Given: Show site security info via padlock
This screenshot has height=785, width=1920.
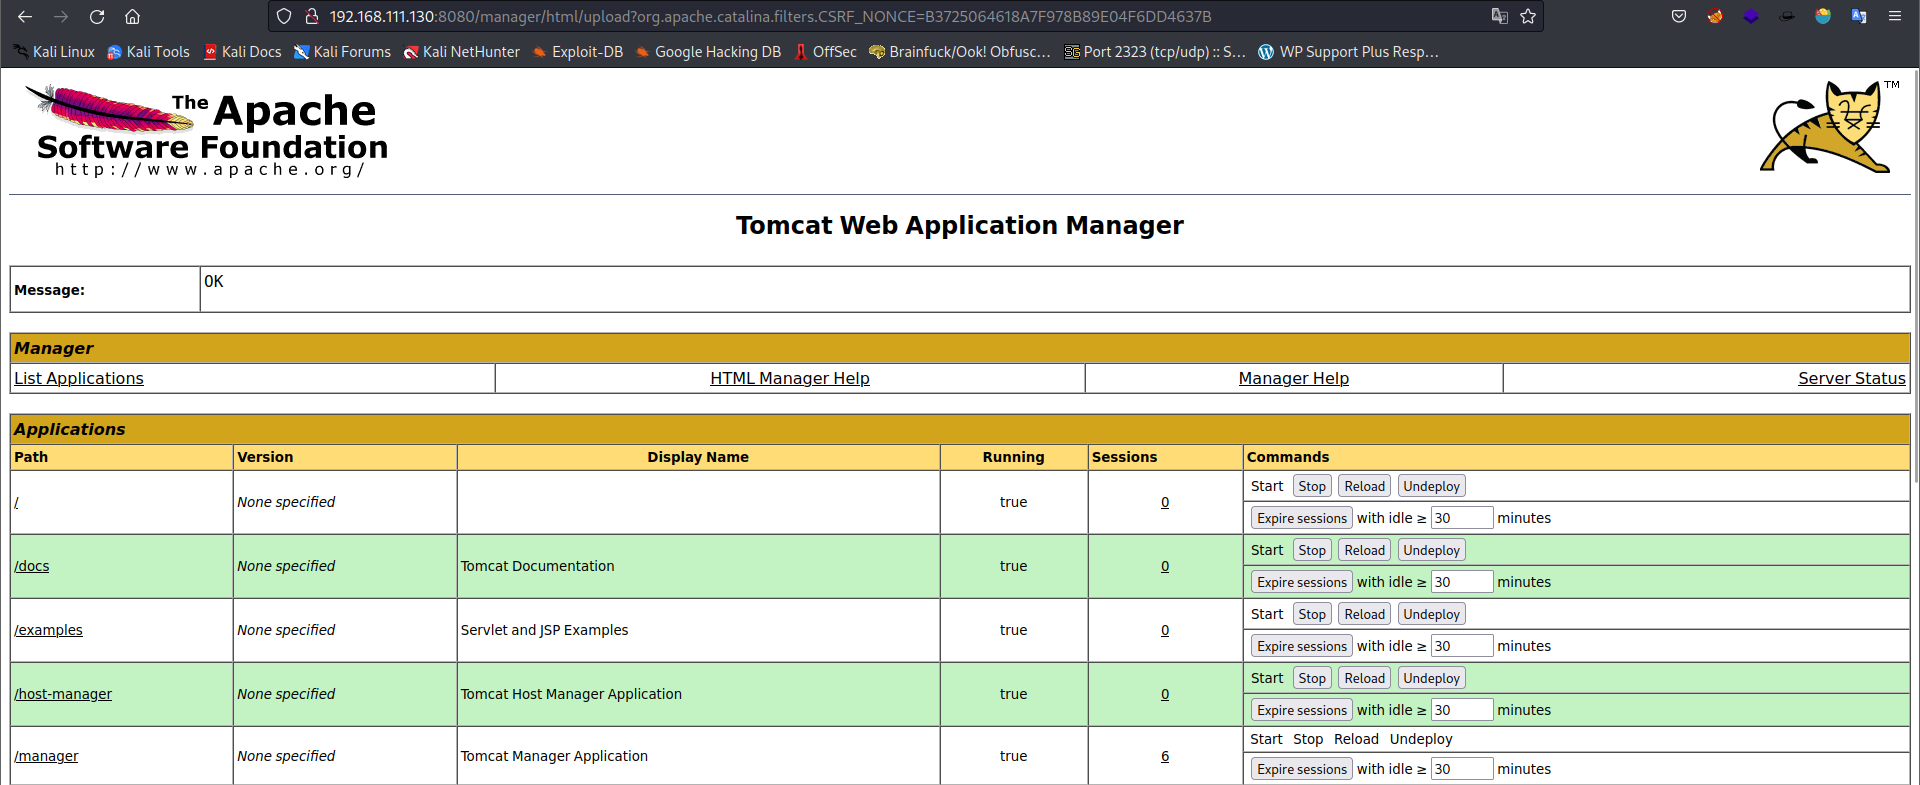Looking at the screenshot, I should coord(311,16).
